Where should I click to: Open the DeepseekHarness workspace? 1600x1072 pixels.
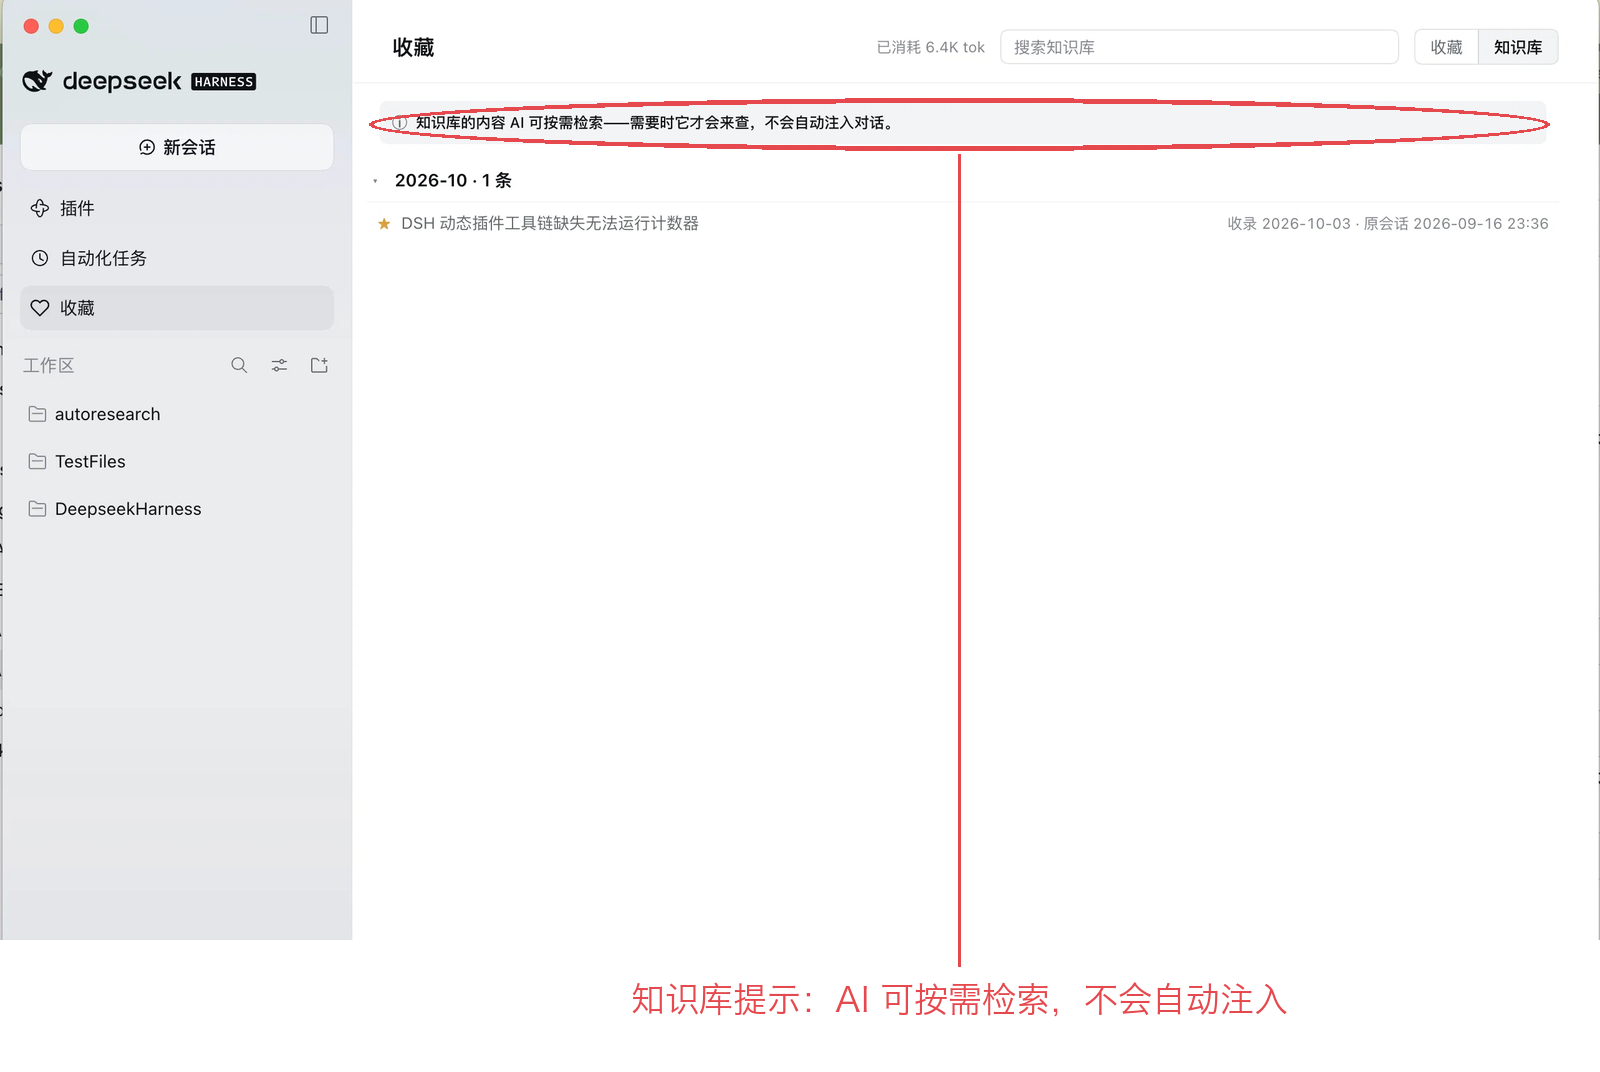coord(177,509)
